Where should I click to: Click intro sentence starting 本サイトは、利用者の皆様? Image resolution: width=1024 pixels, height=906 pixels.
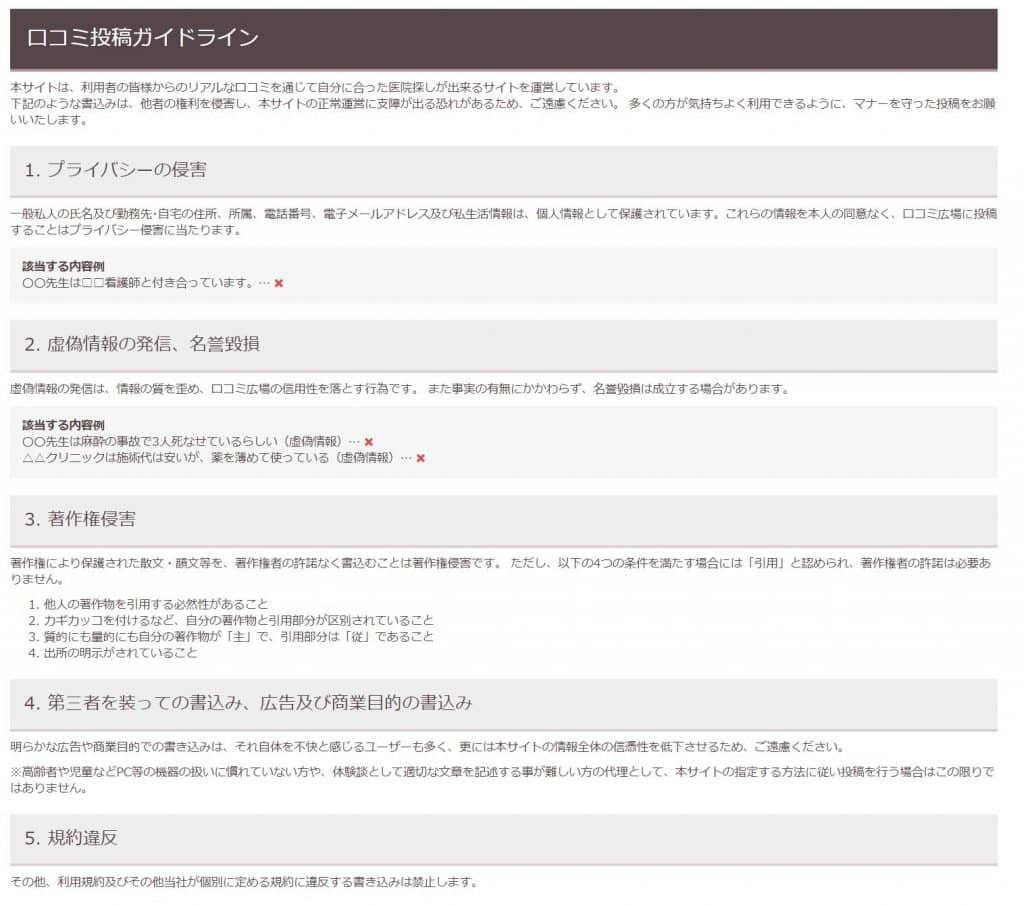[315, 88]
